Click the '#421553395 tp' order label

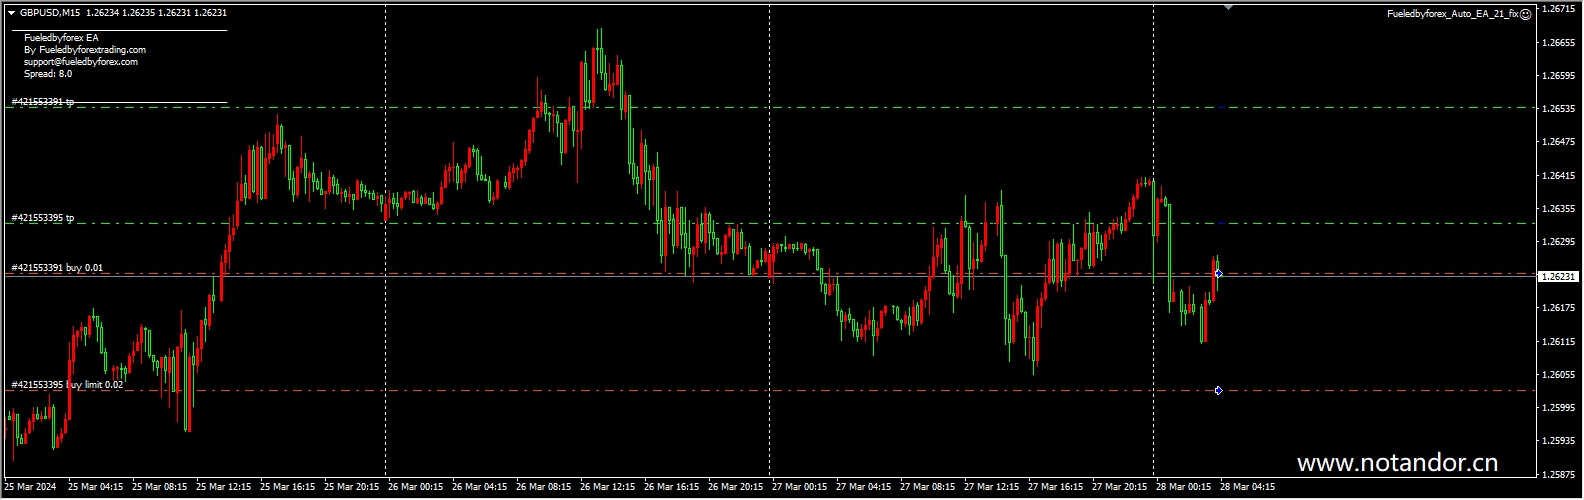pyautogui.click(x=43, y=218)
